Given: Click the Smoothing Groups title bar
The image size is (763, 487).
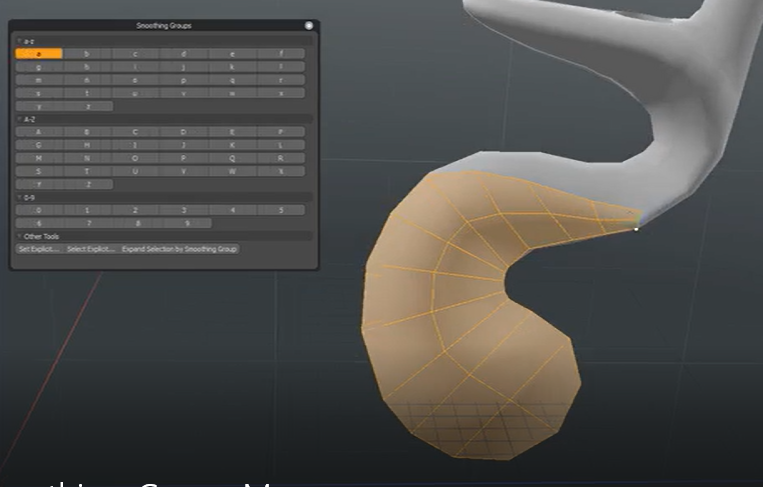Looking at the screenshot, I should (x=163, y=25).
